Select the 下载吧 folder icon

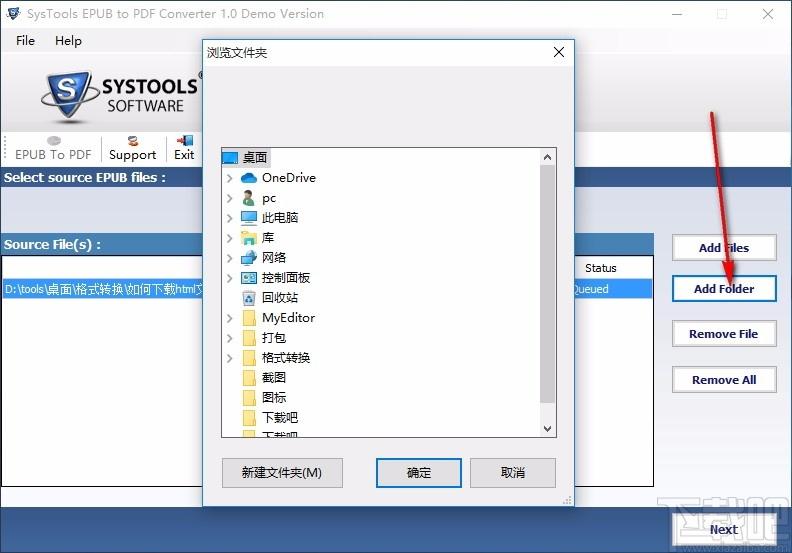click(x=249, y=418)
